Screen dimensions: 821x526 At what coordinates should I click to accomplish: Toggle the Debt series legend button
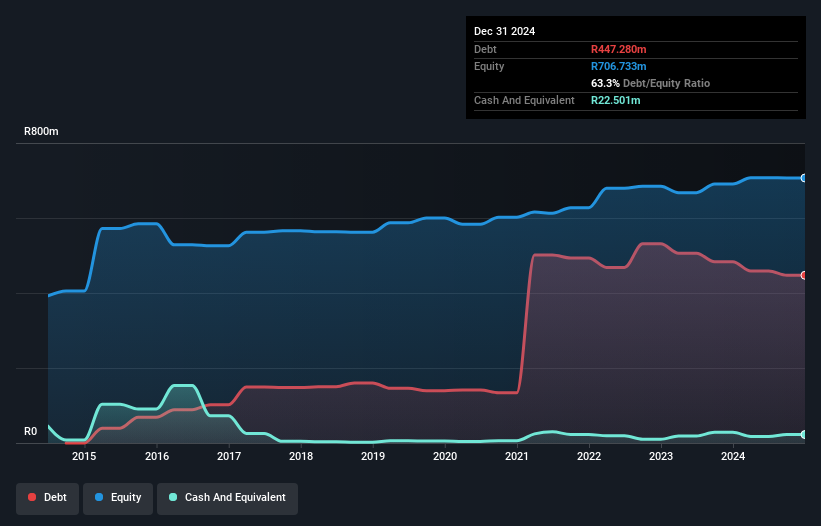[47, 498]
